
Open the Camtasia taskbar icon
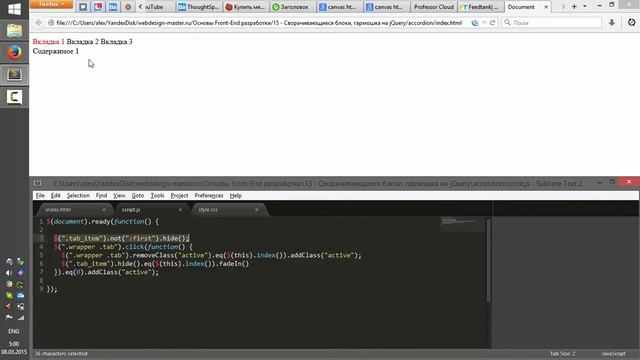14,97
